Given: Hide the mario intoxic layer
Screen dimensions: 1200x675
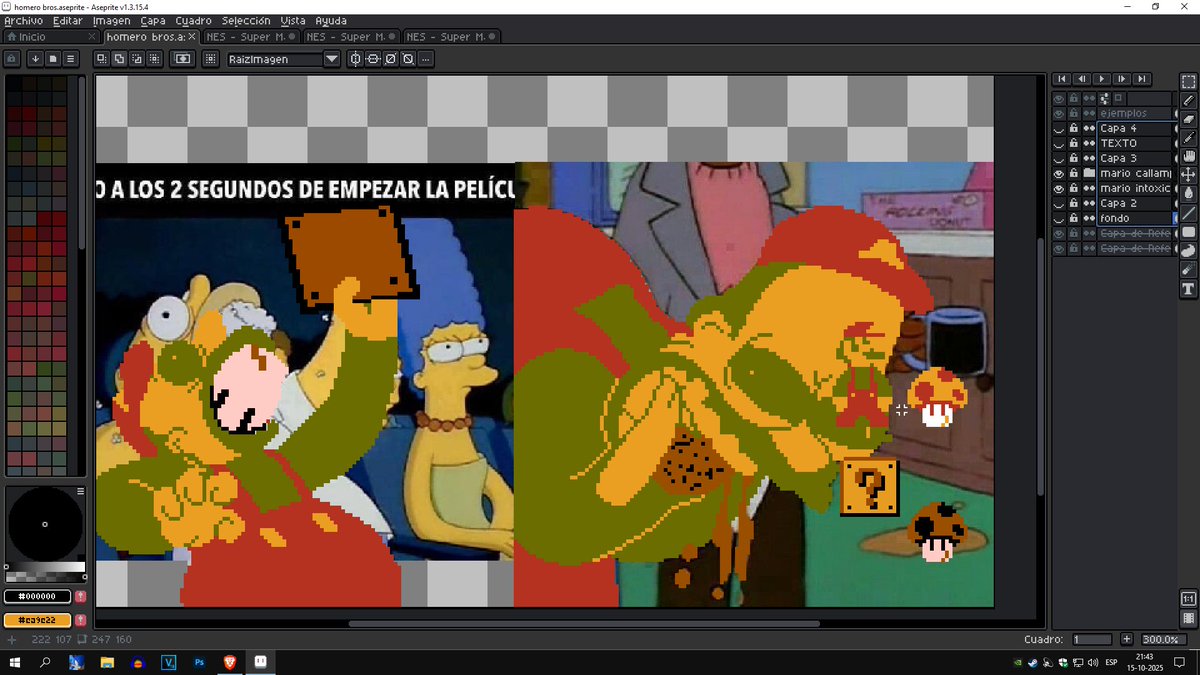Looking at the screenshot, I should click(1059, 188).
